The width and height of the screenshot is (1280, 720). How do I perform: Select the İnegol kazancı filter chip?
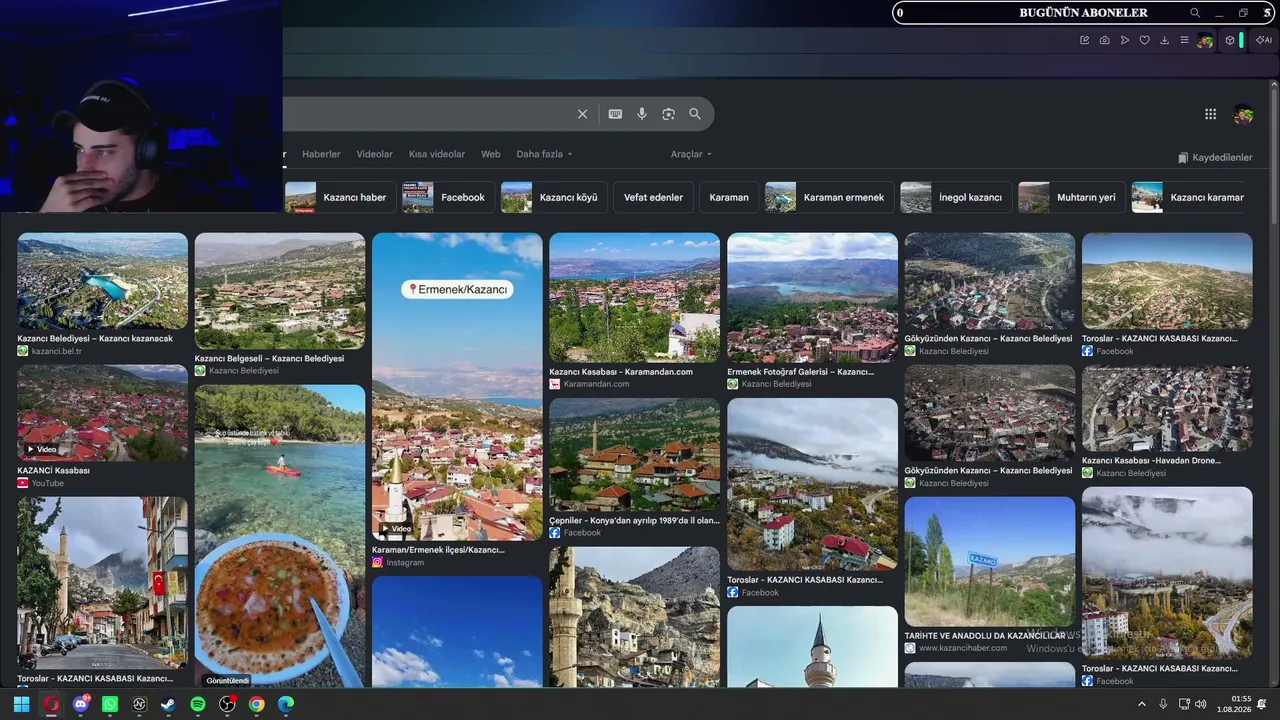click(956, 197)
